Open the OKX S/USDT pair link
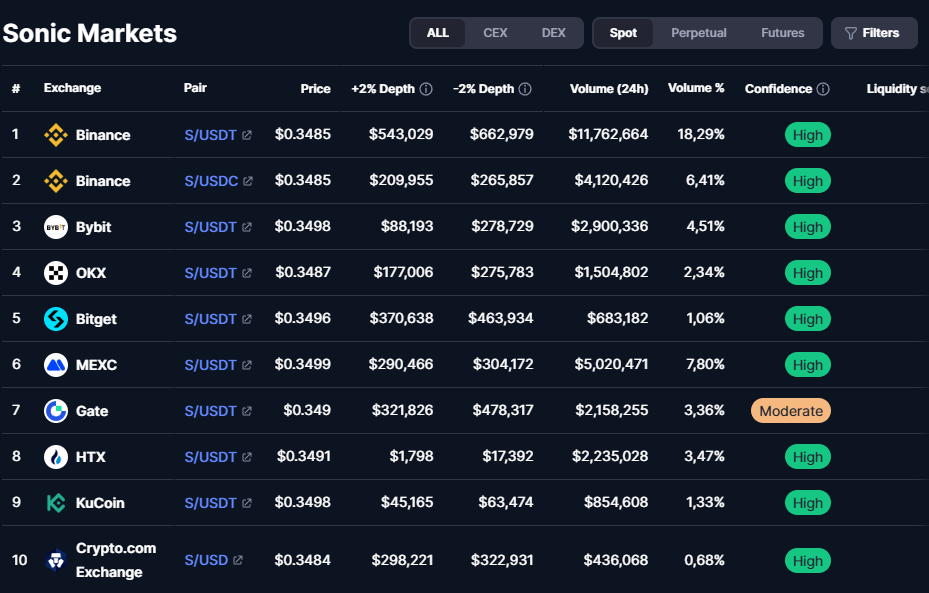This screenshot has height=593, width=929. pos(210,273)
